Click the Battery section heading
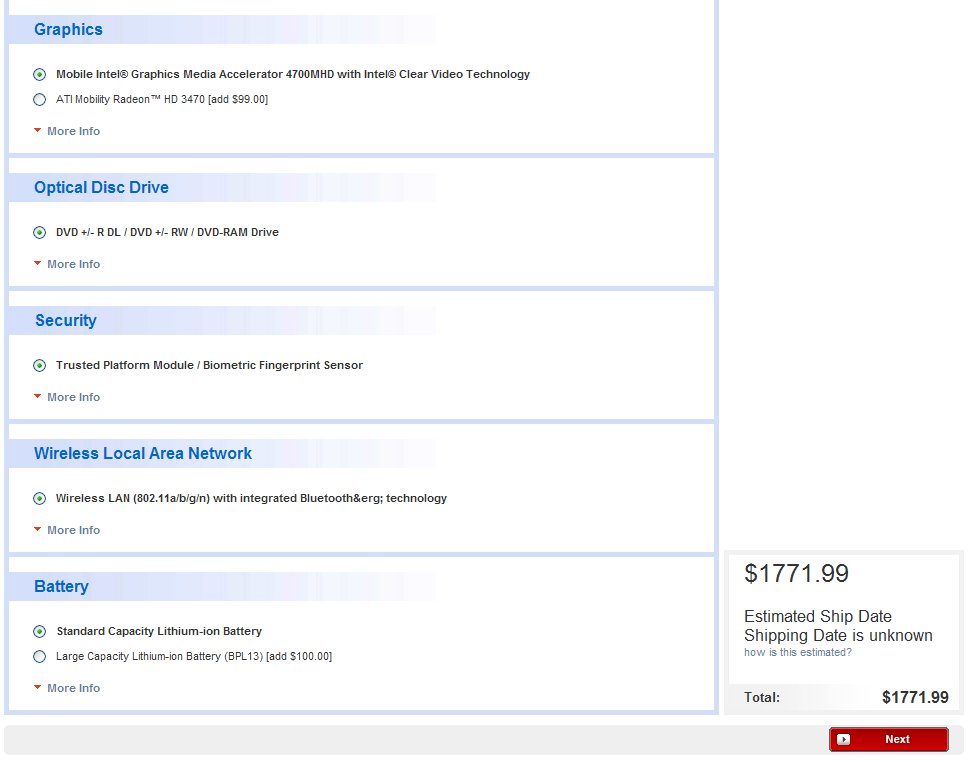This screenshot has width=974, height=762. [x=61, y=586]
